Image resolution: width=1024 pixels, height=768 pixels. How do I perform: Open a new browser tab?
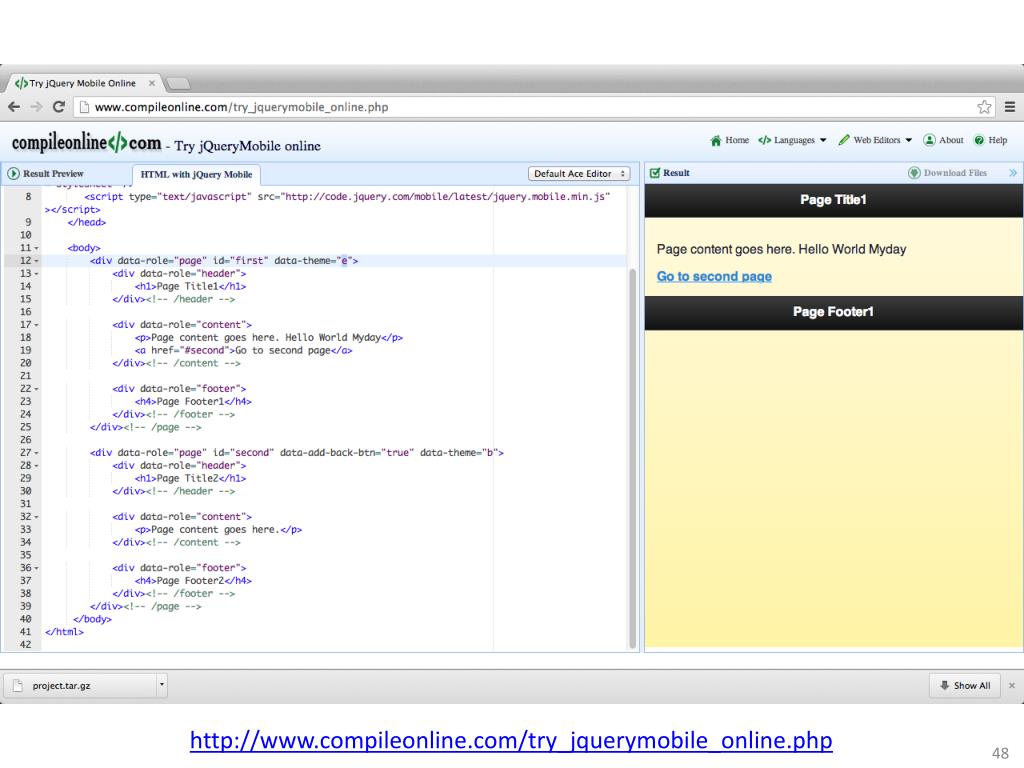click(x=178, y=84)
